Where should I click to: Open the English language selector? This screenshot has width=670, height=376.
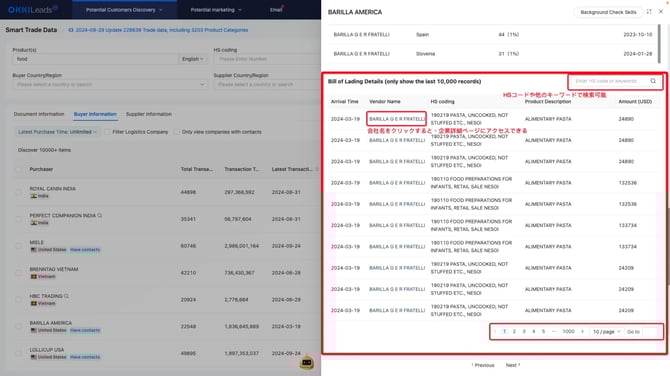point(192,59)
